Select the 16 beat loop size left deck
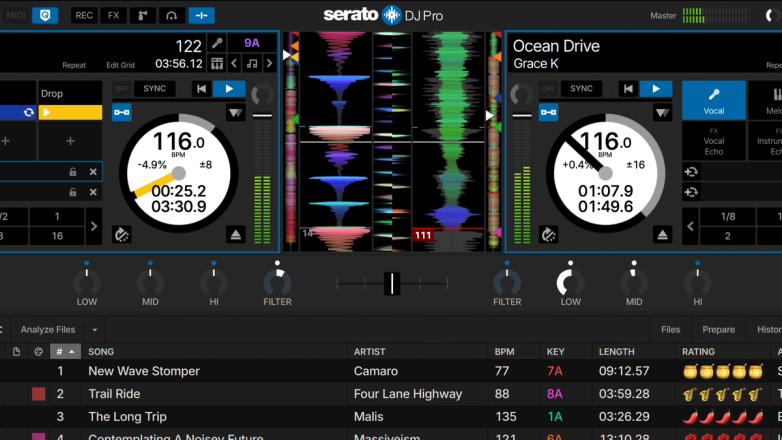782x440 pixels. point(57,236)
